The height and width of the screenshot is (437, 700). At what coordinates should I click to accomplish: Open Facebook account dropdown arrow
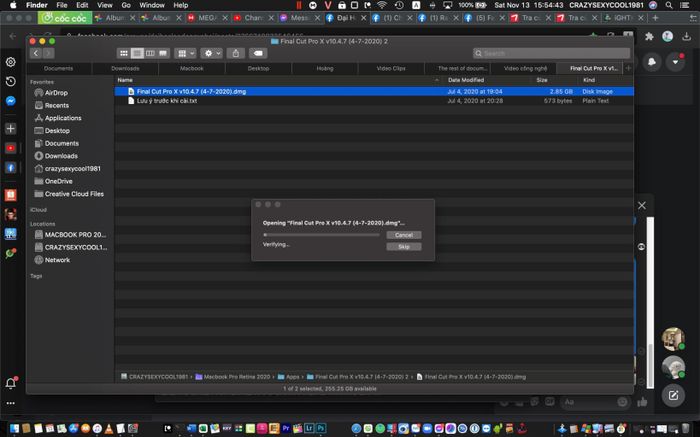pyautogui.click(x=675, y=62)
